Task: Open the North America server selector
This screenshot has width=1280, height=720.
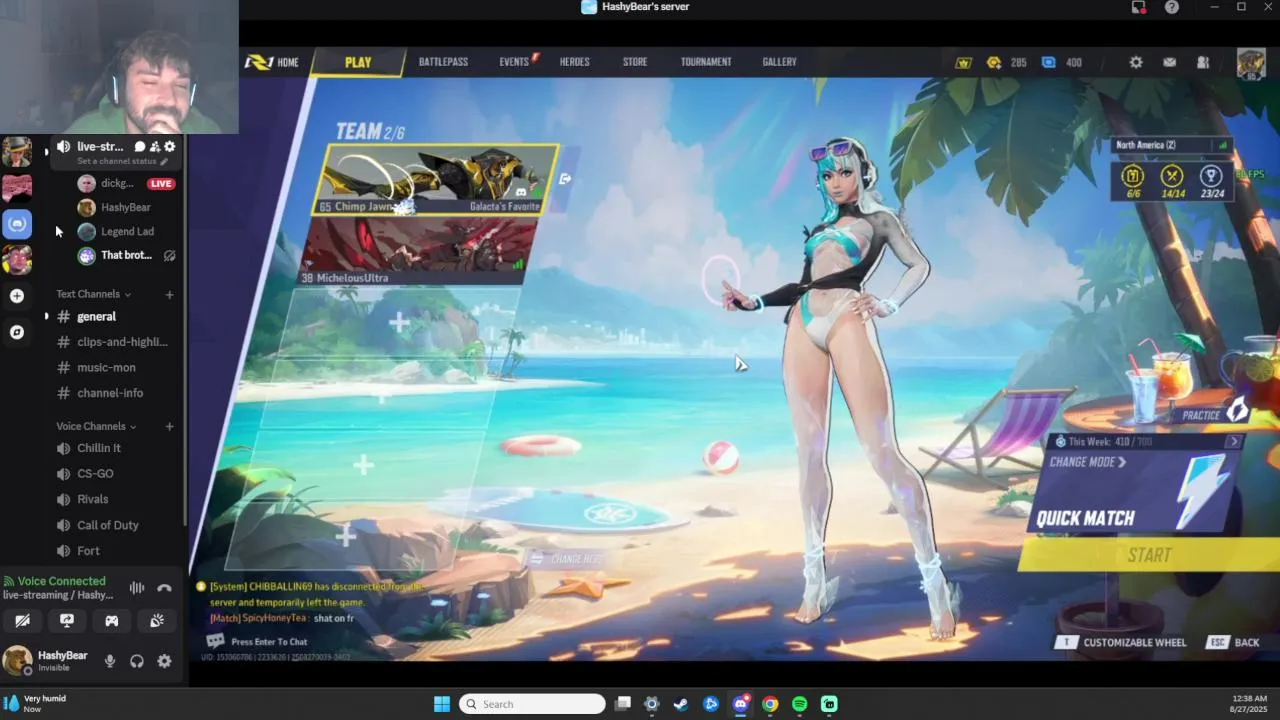Action: [1172, 145]
